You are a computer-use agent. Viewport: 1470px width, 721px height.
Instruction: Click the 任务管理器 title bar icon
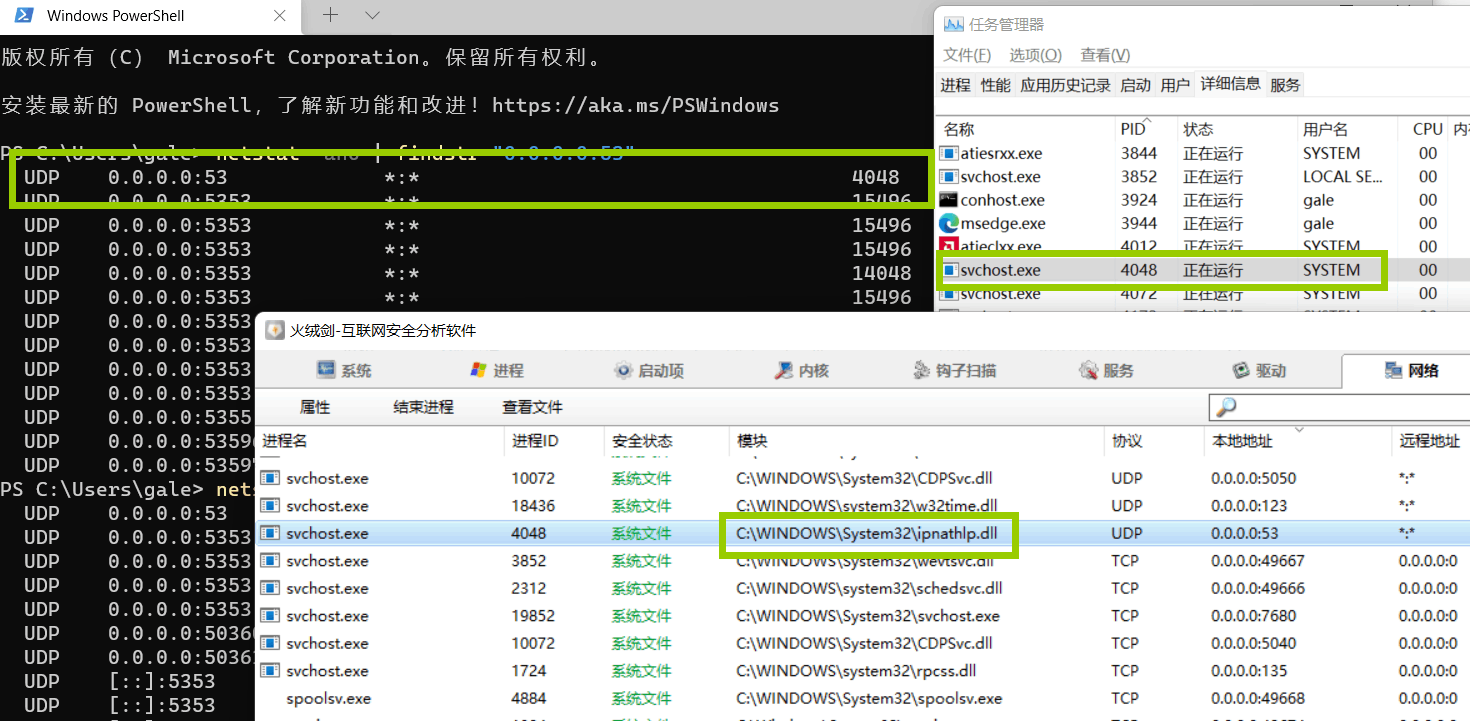953,24
